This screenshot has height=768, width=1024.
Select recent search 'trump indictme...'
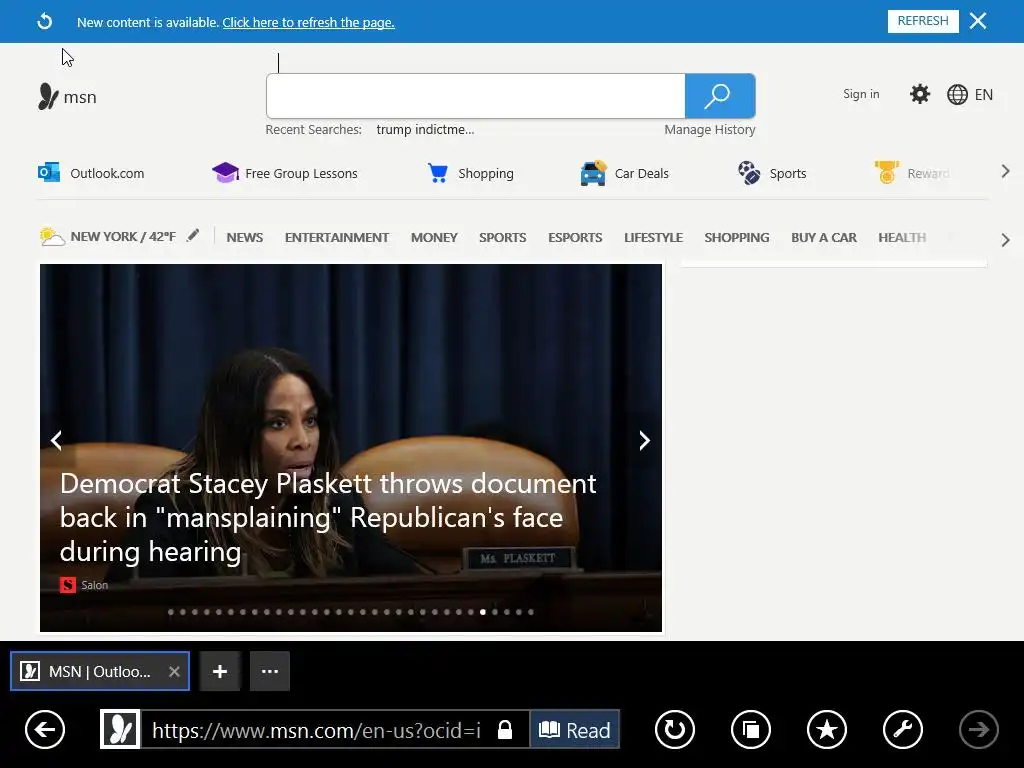pyautogui.click(x=425, y=129)
